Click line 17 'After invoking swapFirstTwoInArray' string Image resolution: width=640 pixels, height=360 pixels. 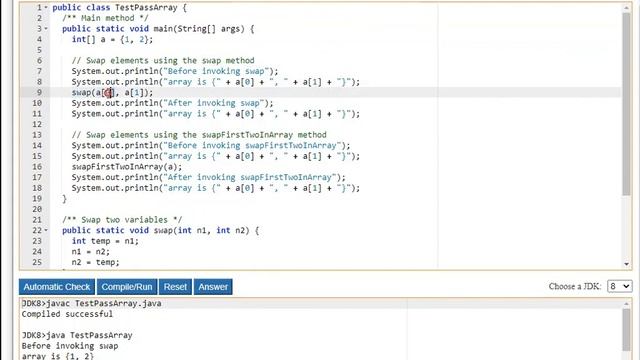[249, 178]
